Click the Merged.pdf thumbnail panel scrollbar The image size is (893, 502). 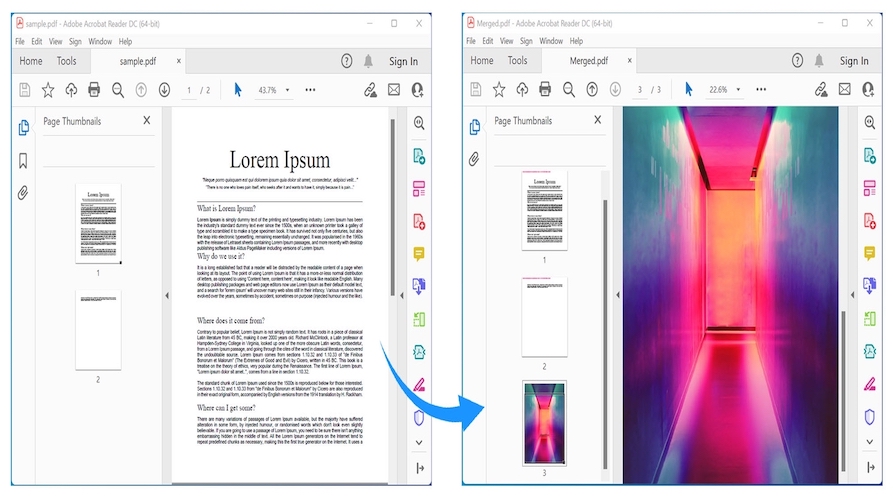click(x=603, y=330)
